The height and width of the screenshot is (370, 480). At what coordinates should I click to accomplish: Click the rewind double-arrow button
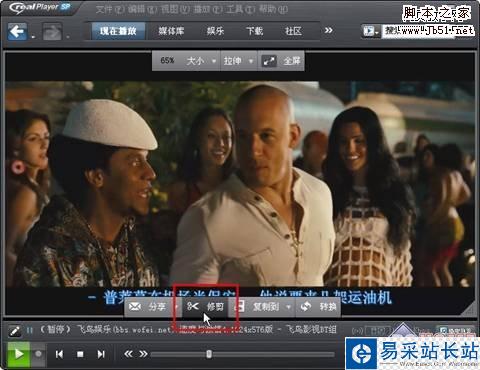[x=128, y=354]
